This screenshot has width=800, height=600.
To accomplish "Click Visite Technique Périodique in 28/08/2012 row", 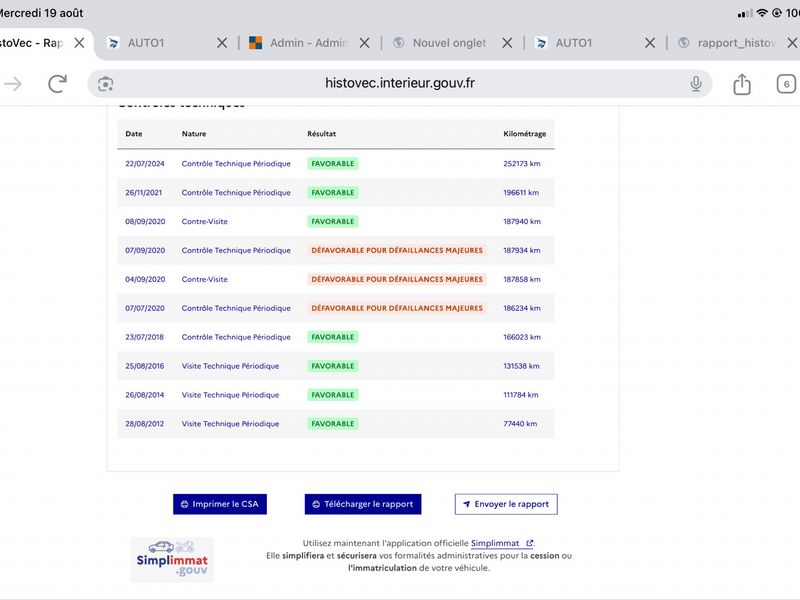I will tap(230, 424).
